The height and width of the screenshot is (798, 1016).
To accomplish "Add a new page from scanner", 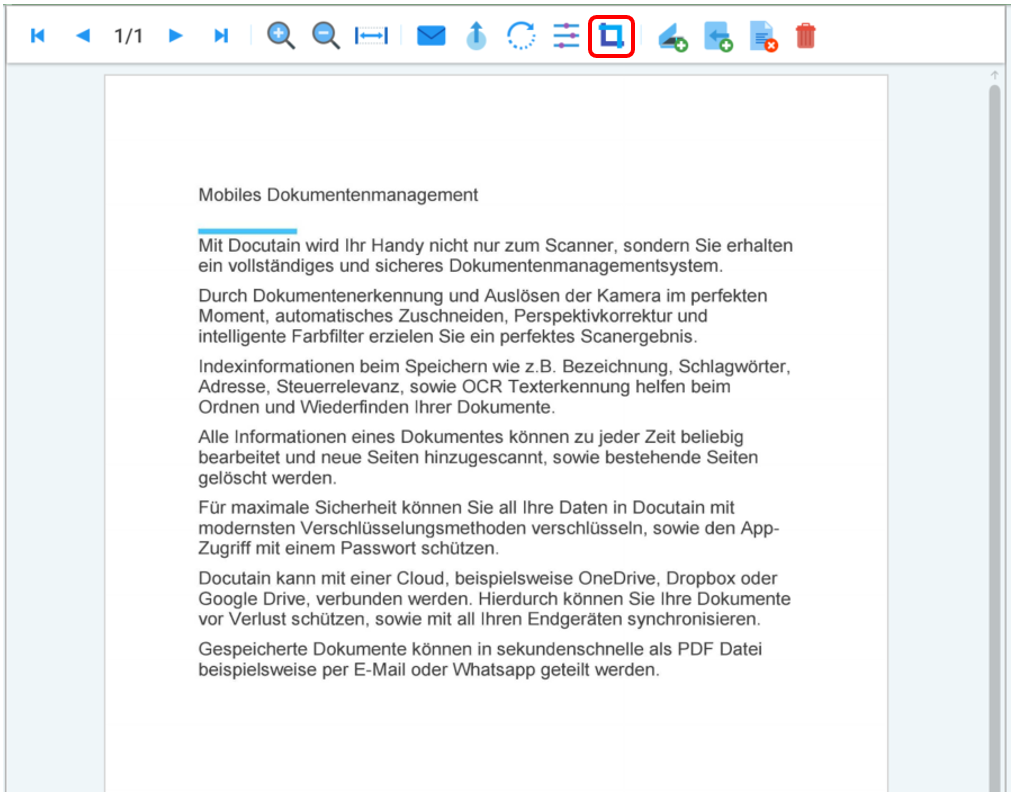I will (x=672, y=37).
